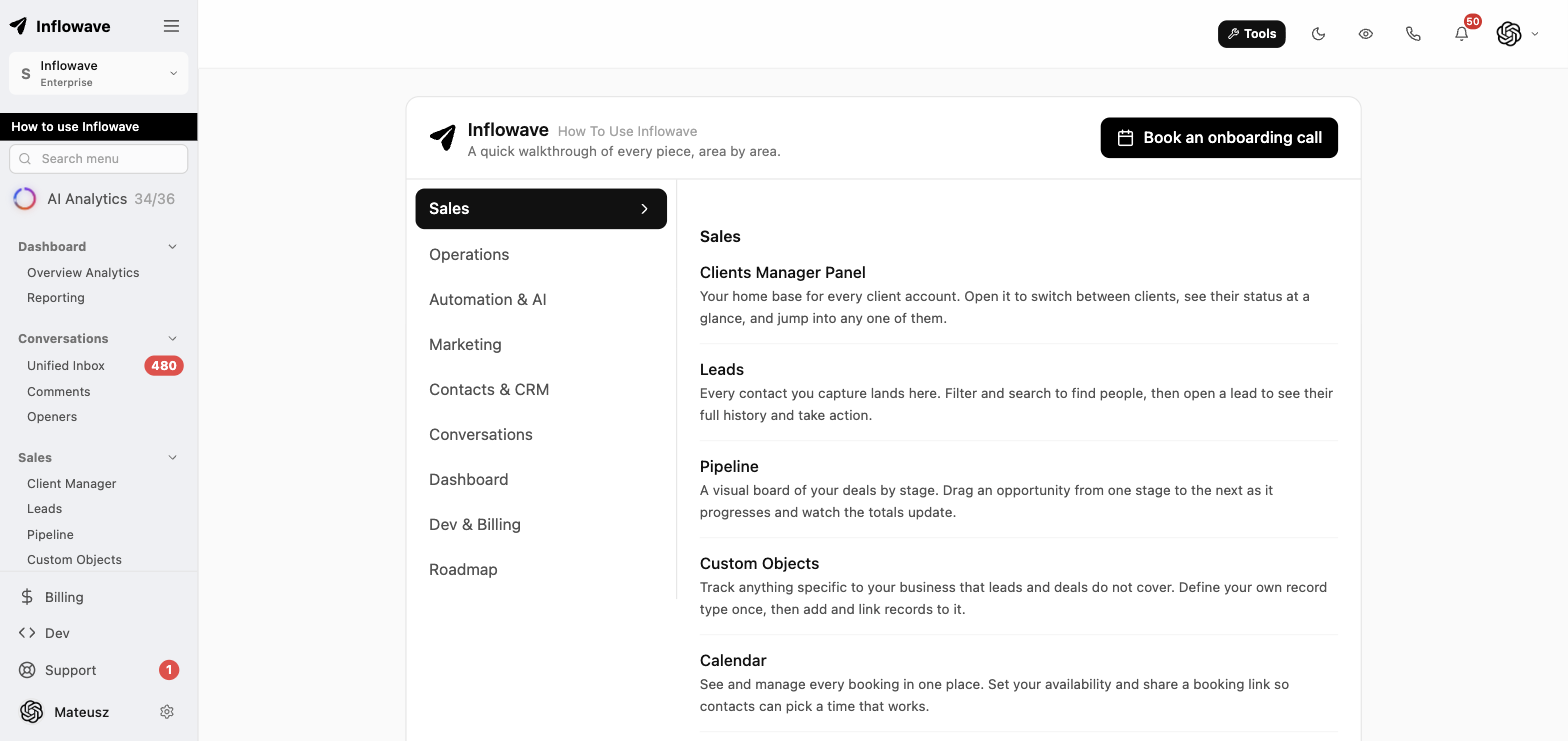The height and width of the screenshot is (741, 1568).
Task: Open the Tools button
Action: (x=1252, y=34)
